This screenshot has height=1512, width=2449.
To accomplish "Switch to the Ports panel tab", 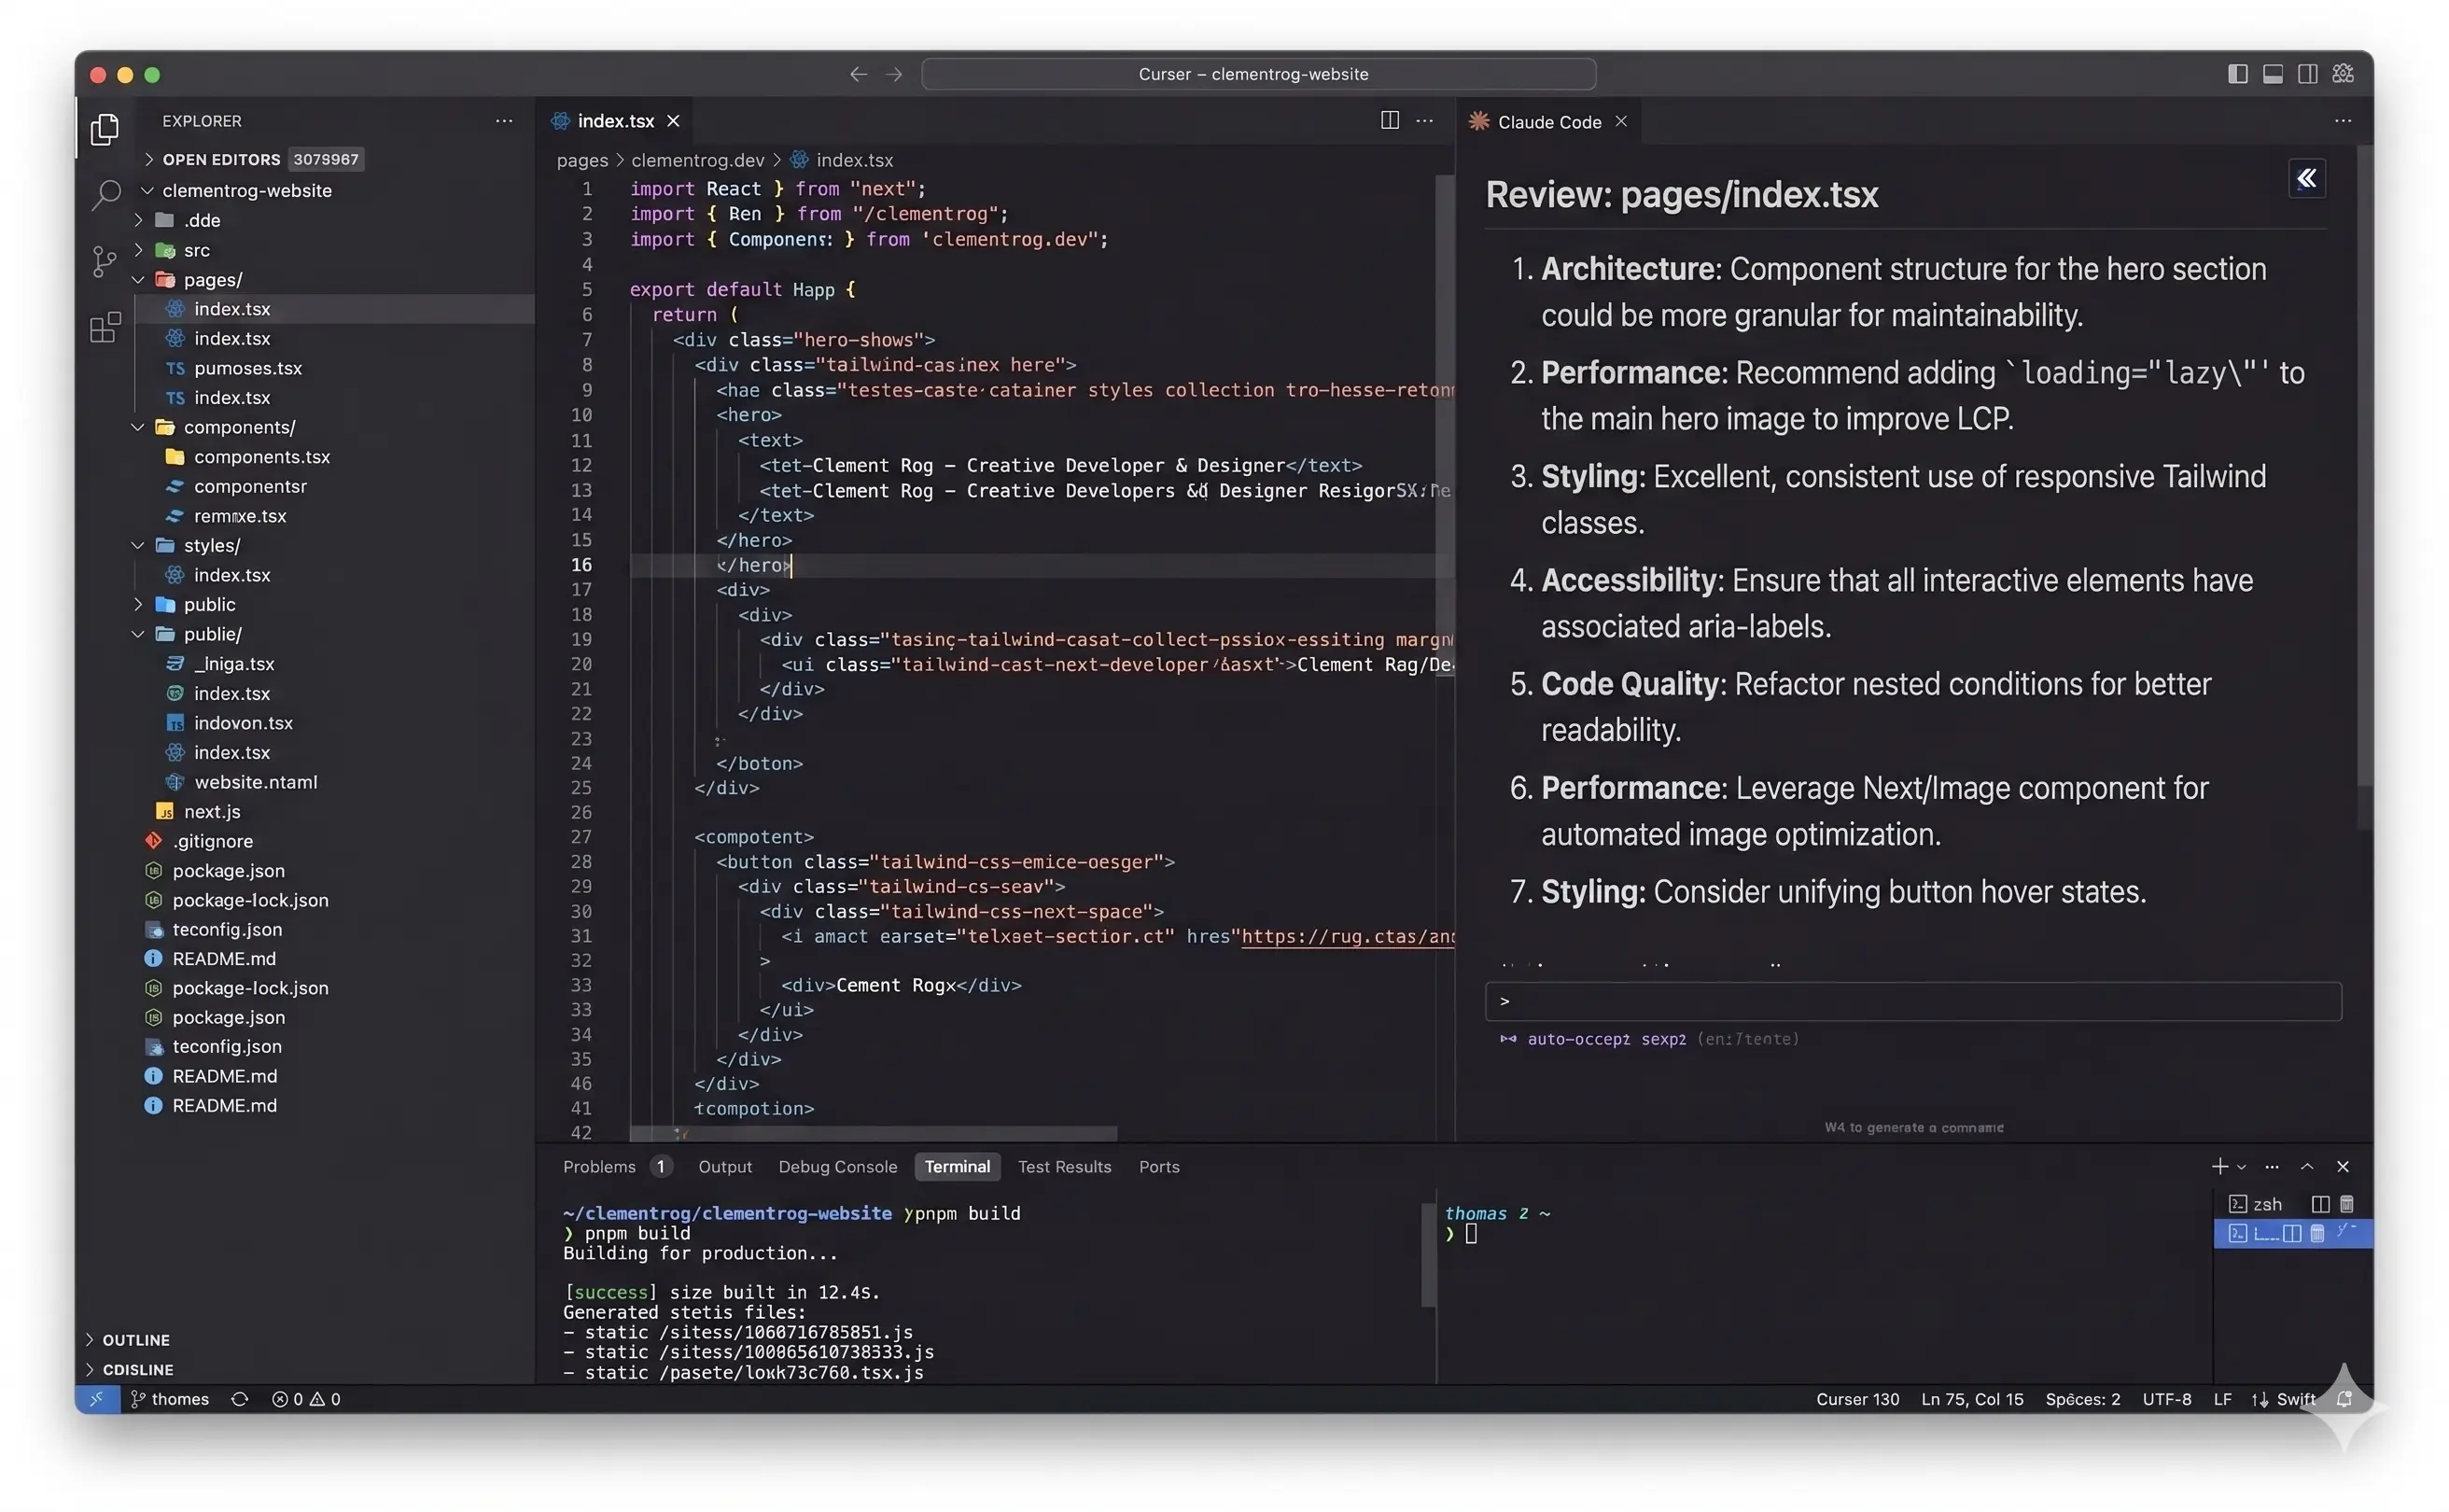I will (x=1159, y=1167).
